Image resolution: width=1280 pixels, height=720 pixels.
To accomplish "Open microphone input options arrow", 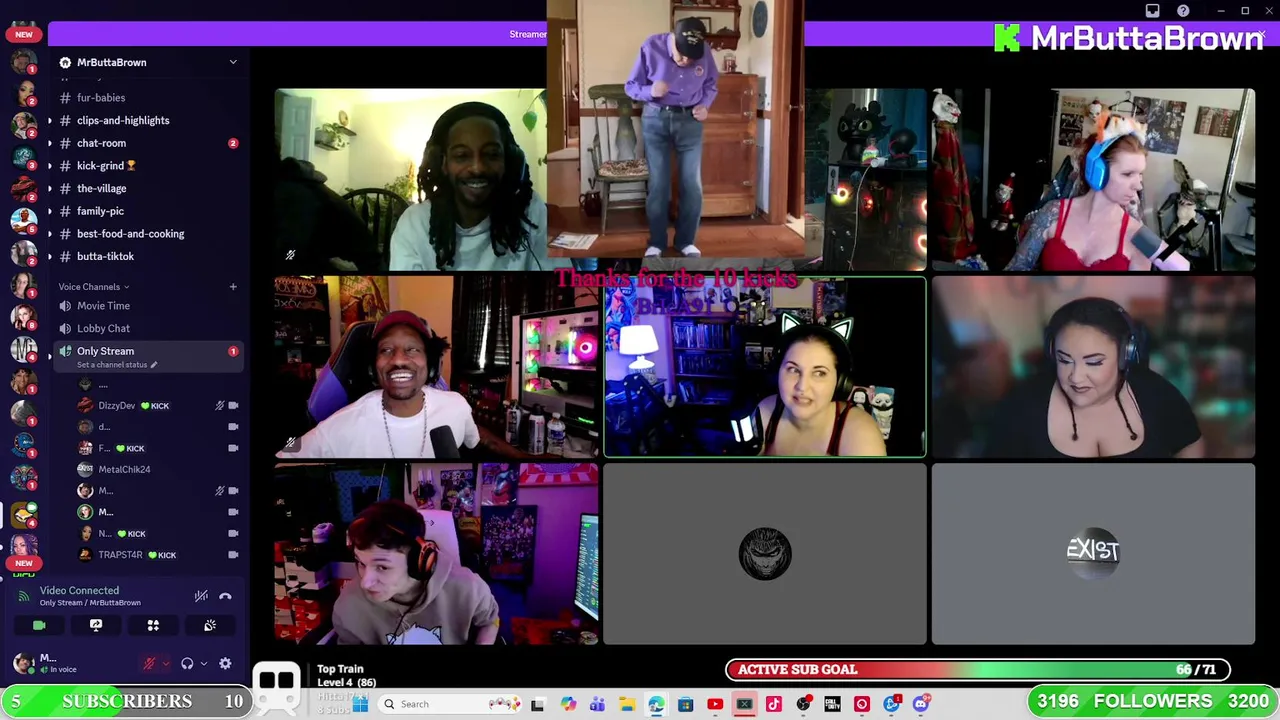I will pos(165,663).
